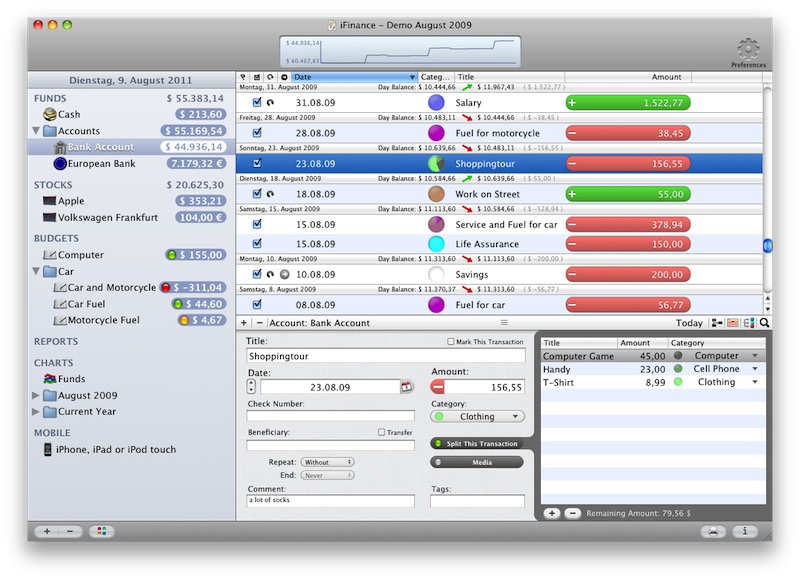
Task: Click the Bank Account building icon
Action: [x=60, y=147]
